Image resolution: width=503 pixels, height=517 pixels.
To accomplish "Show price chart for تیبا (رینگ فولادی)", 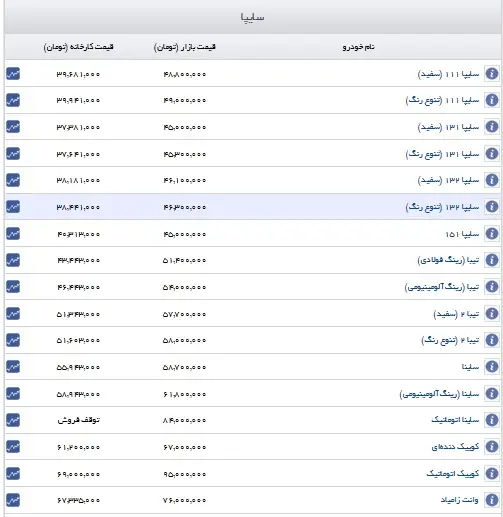I will click(x=13, y=260).
